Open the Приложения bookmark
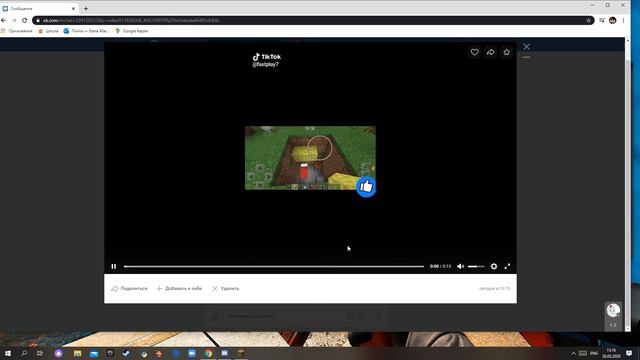 click(x=17, y=31)
